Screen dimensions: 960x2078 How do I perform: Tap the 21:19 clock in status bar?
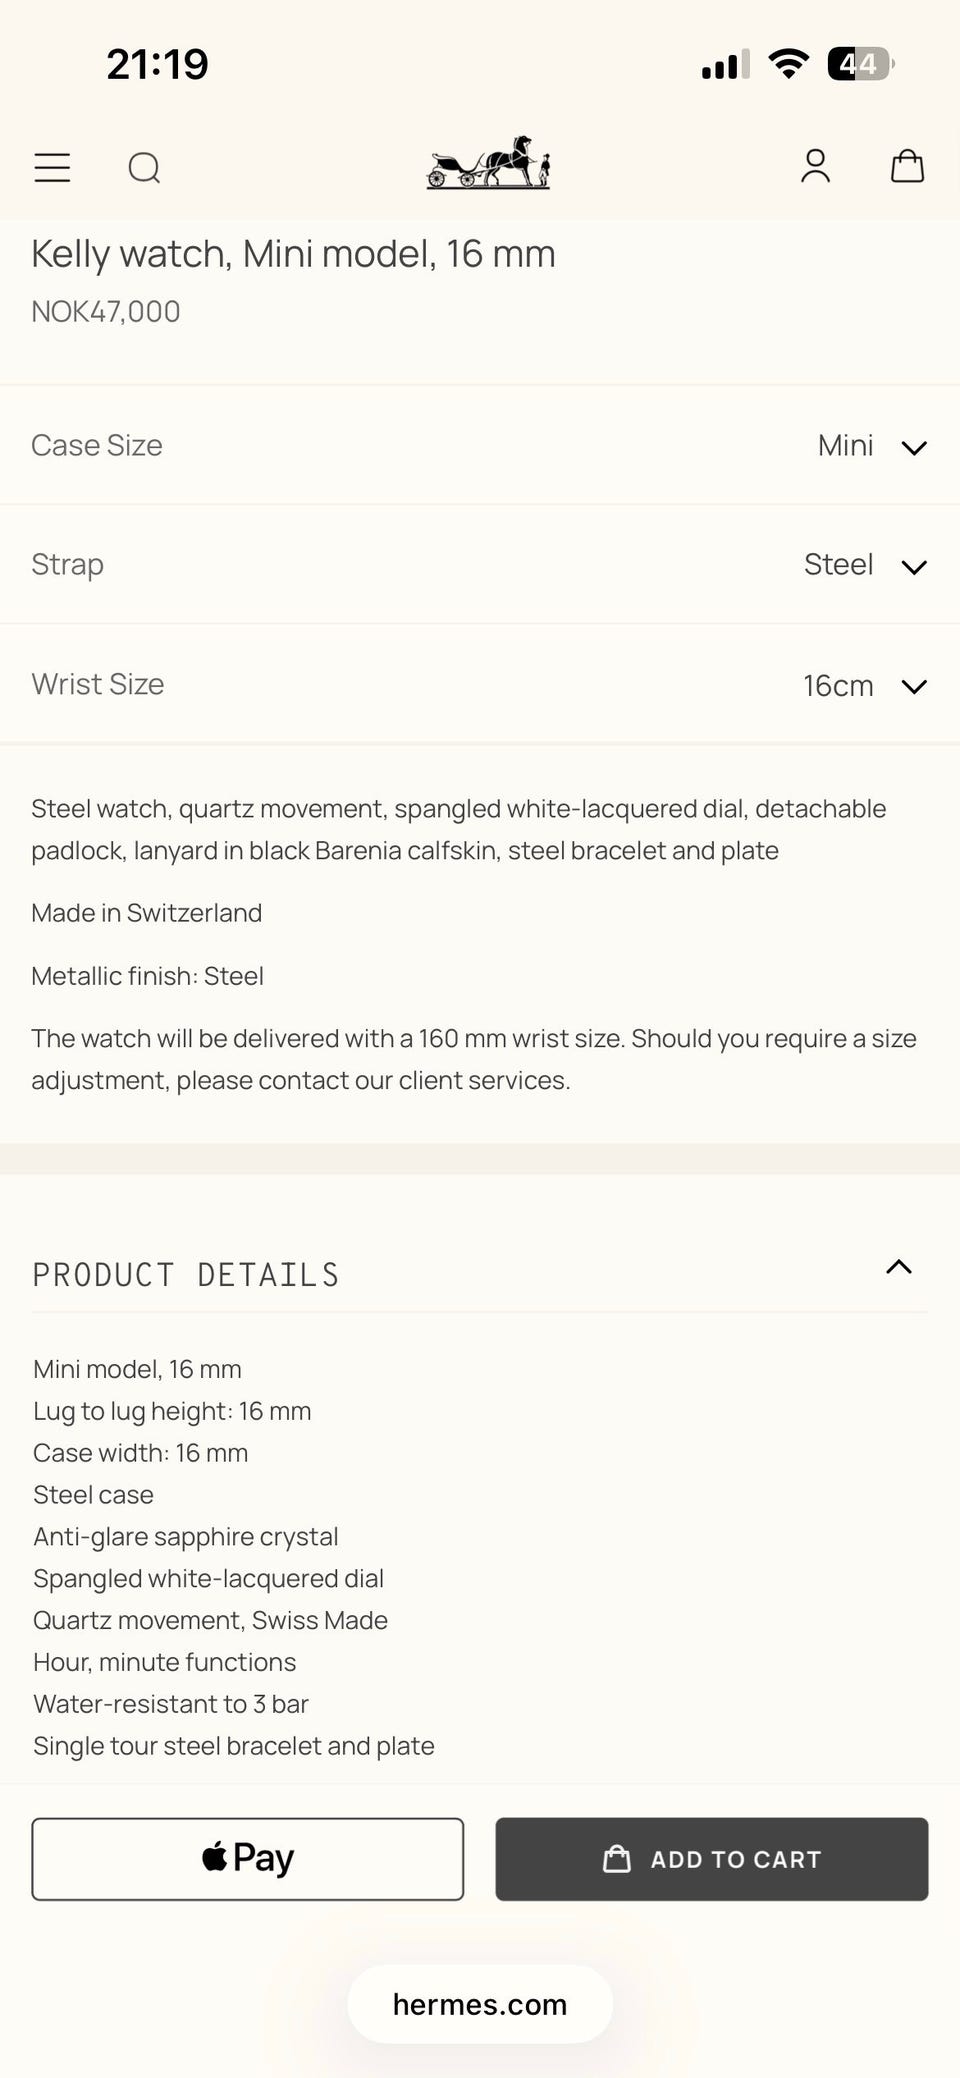tap(158, 64)
